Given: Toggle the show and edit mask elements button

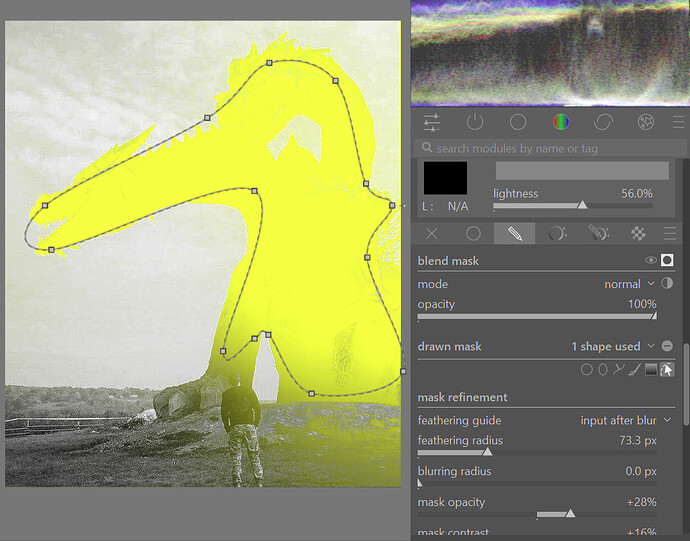Looking at the screenshot, I should (667, 369).
